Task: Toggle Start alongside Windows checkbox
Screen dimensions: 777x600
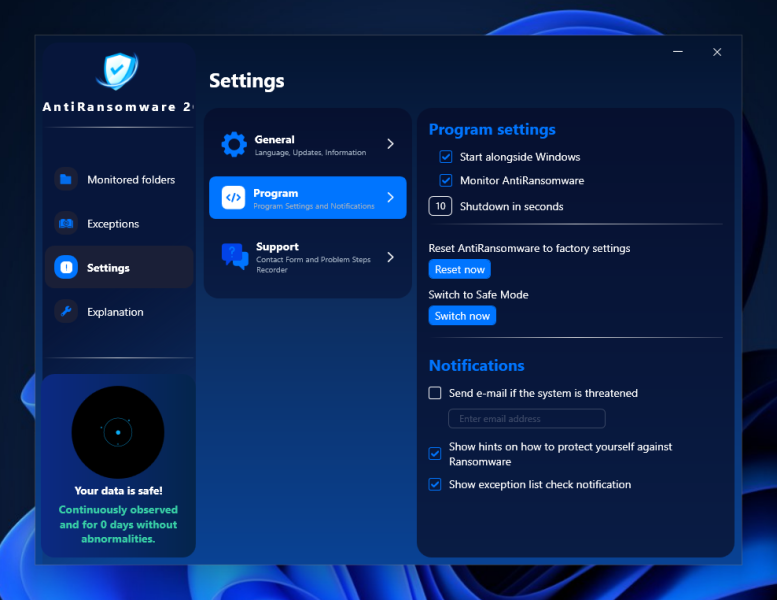Action: click(x=445, y=157)
